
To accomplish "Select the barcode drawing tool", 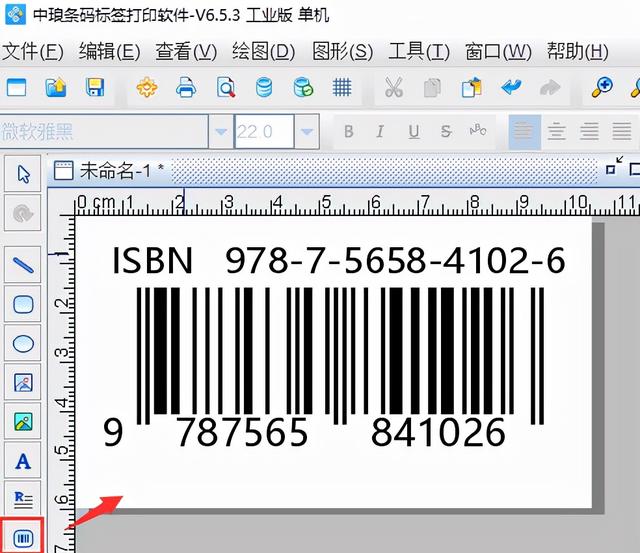I will point(23,537).
